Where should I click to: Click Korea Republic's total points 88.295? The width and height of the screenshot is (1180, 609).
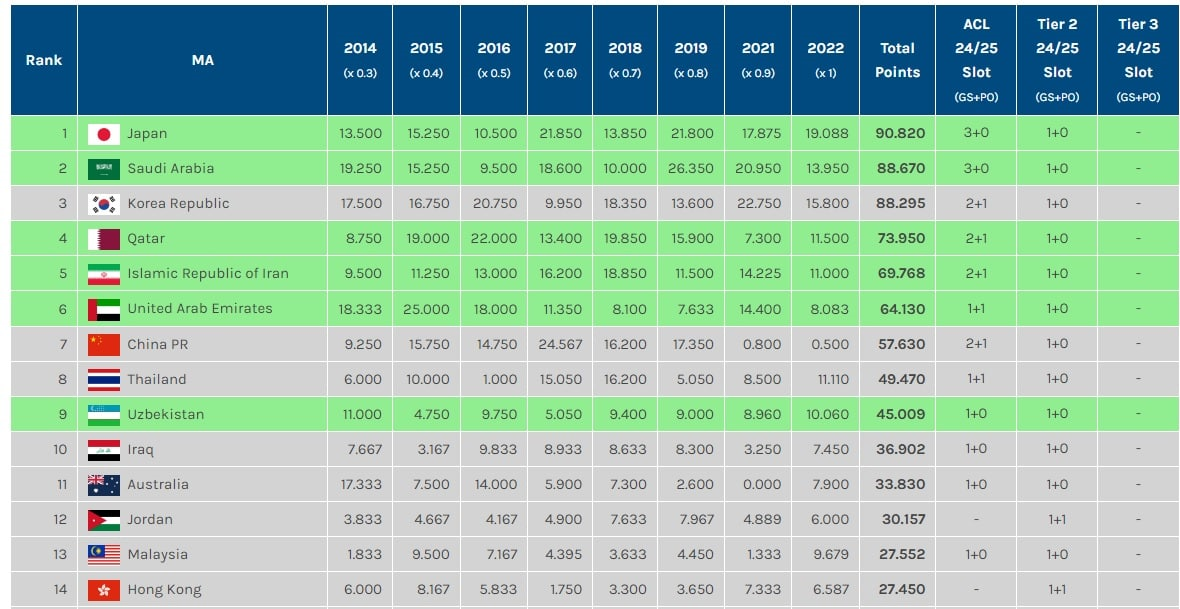pyautogui.click(x=901, y=204)
